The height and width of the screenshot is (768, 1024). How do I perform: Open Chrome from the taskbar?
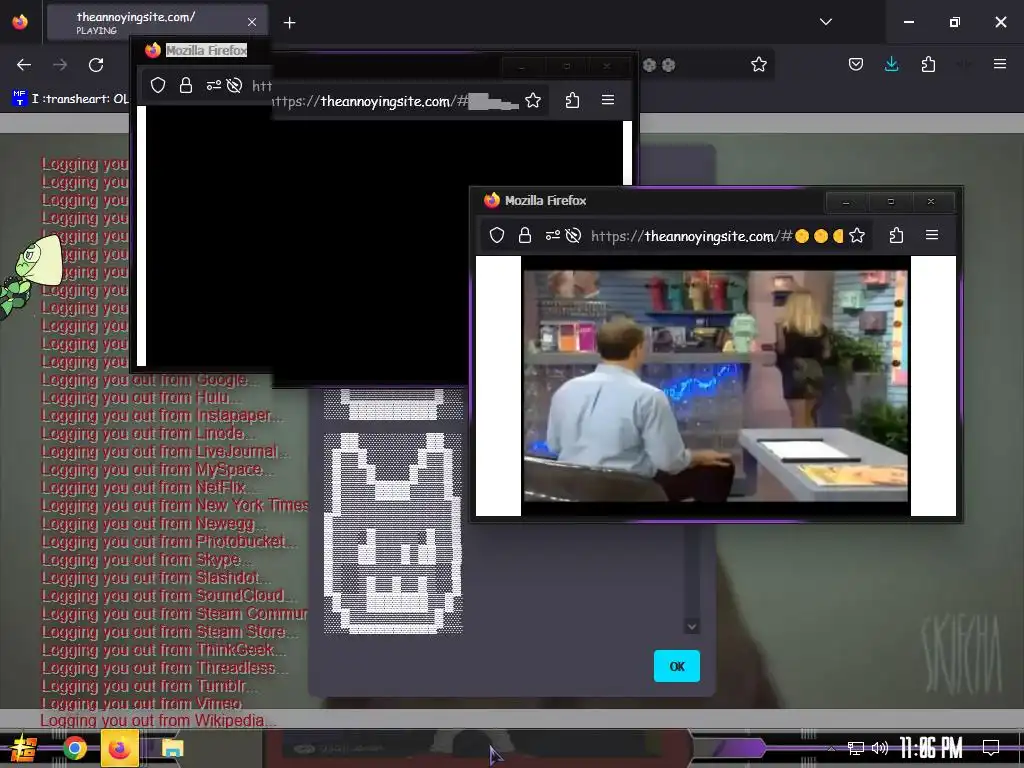click(75, 748)
